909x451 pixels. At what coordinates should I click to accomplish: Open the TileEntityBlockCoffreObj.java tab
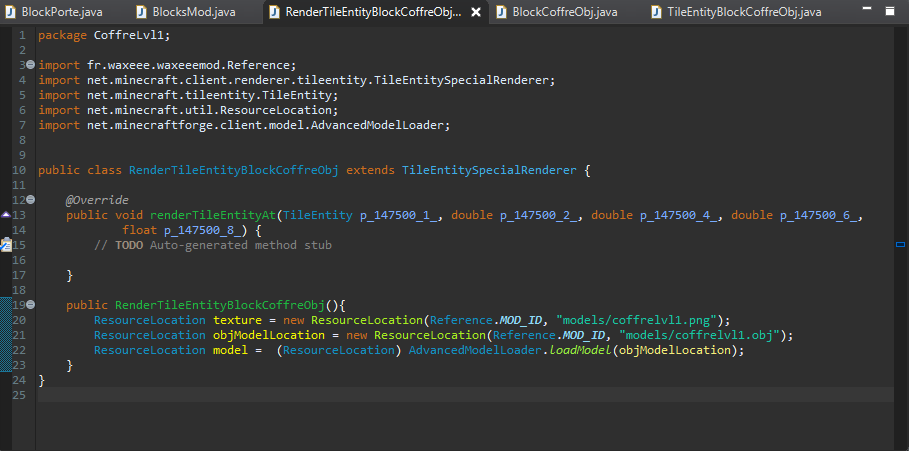click(x=743, y=12)
